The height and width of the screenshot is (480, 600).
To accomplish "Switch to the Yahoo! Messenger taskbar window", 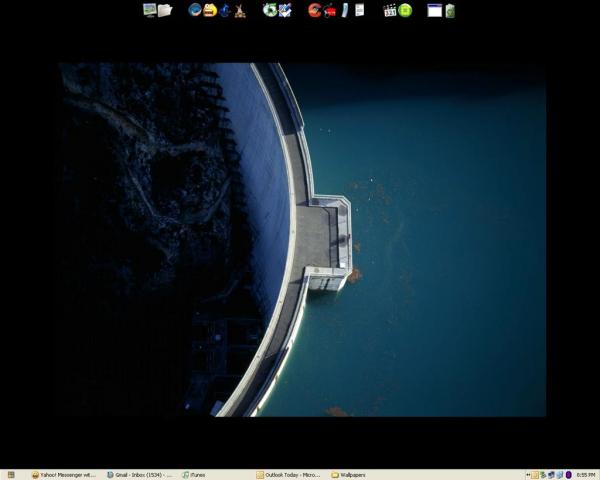I will (x=64, y=475).
